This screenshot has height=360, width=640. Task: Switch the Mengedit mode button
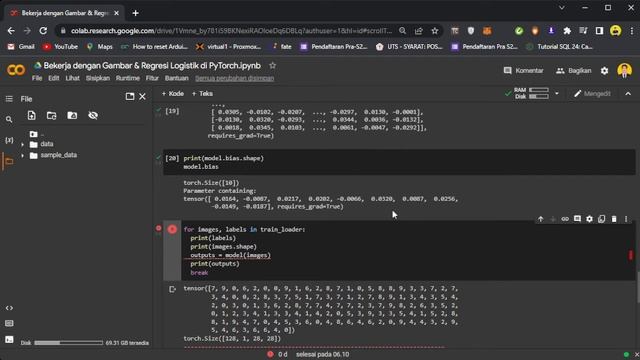(592, 93)
